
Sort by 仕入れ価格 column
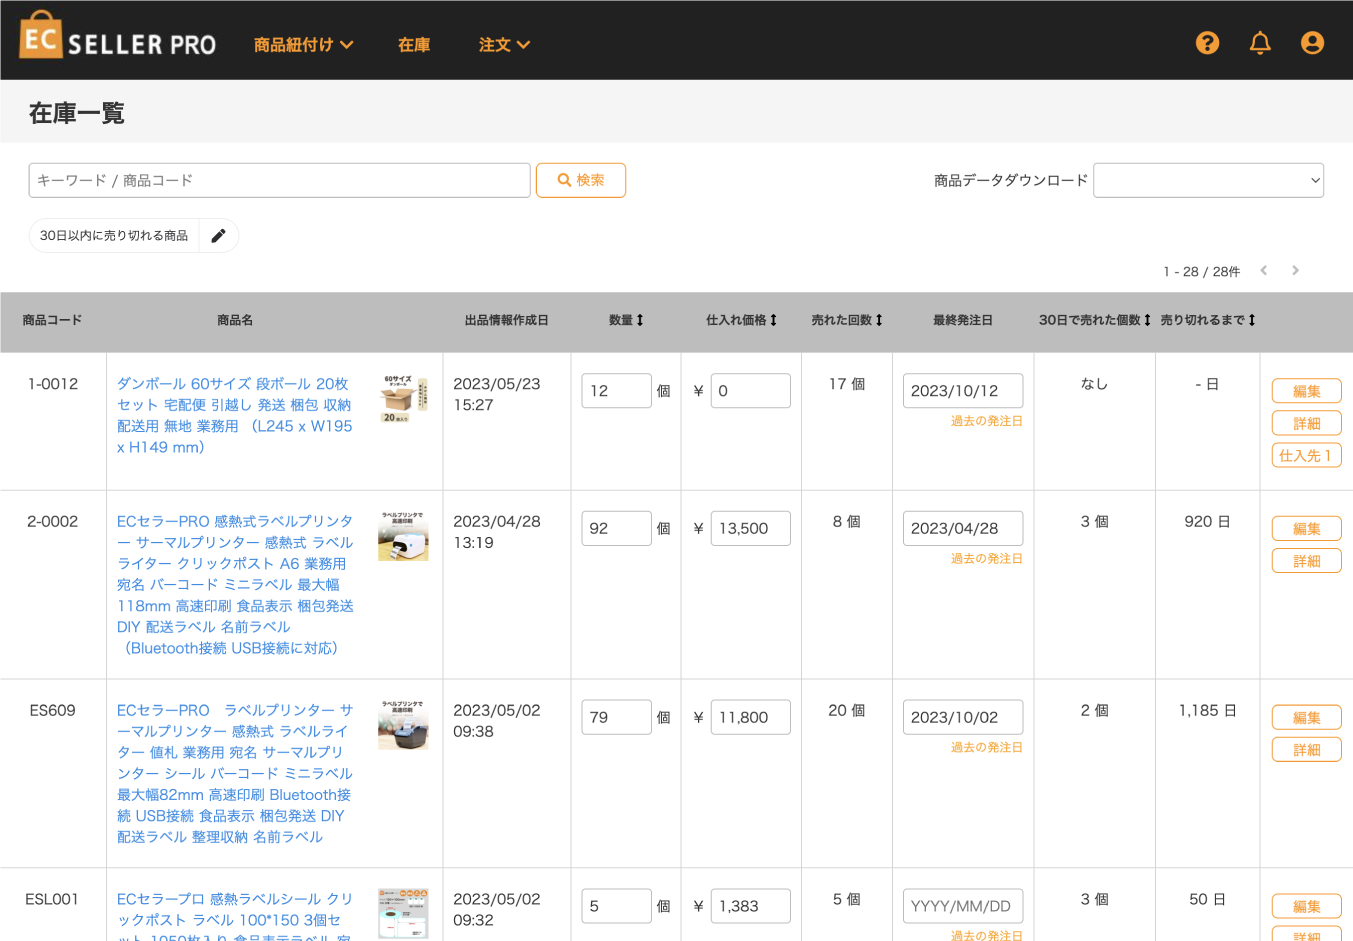click(741, 320)
